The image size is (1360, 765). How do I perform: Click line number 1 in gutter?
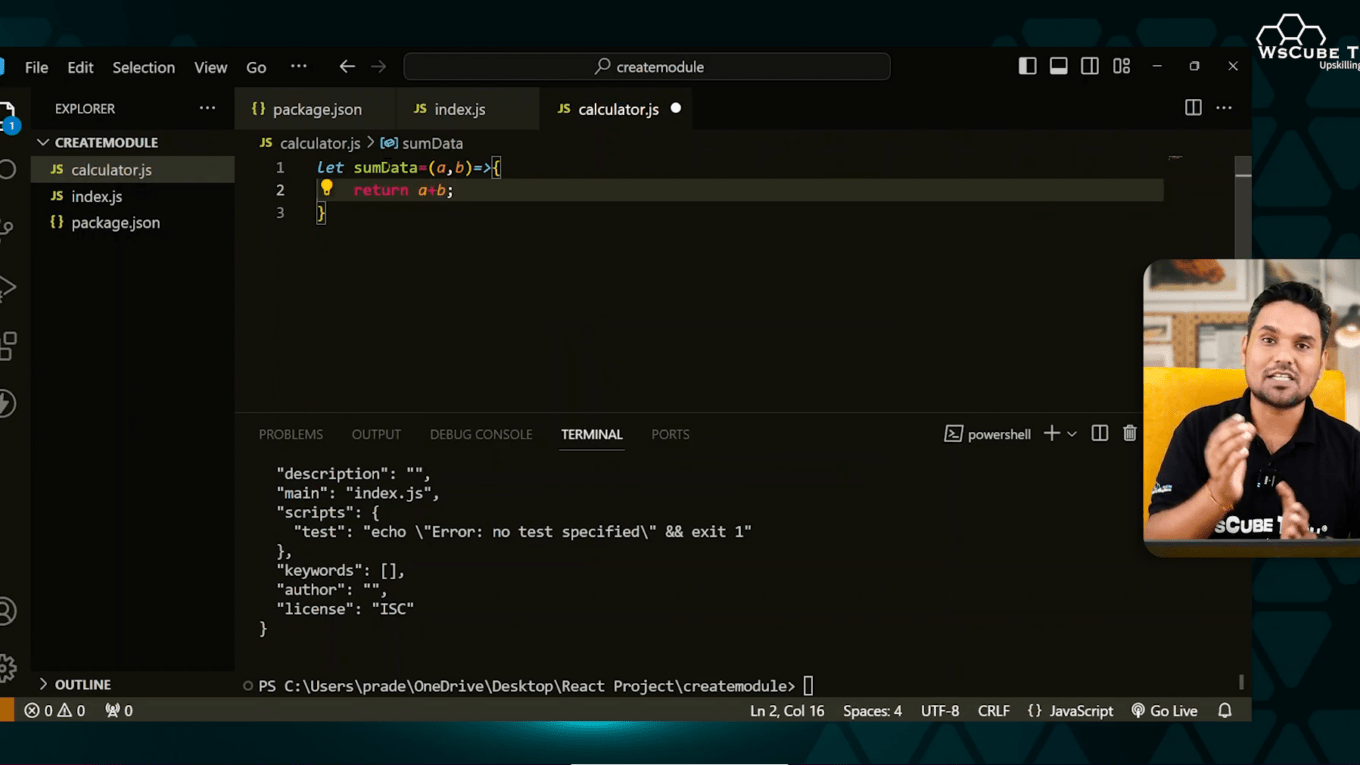(280, 168)
